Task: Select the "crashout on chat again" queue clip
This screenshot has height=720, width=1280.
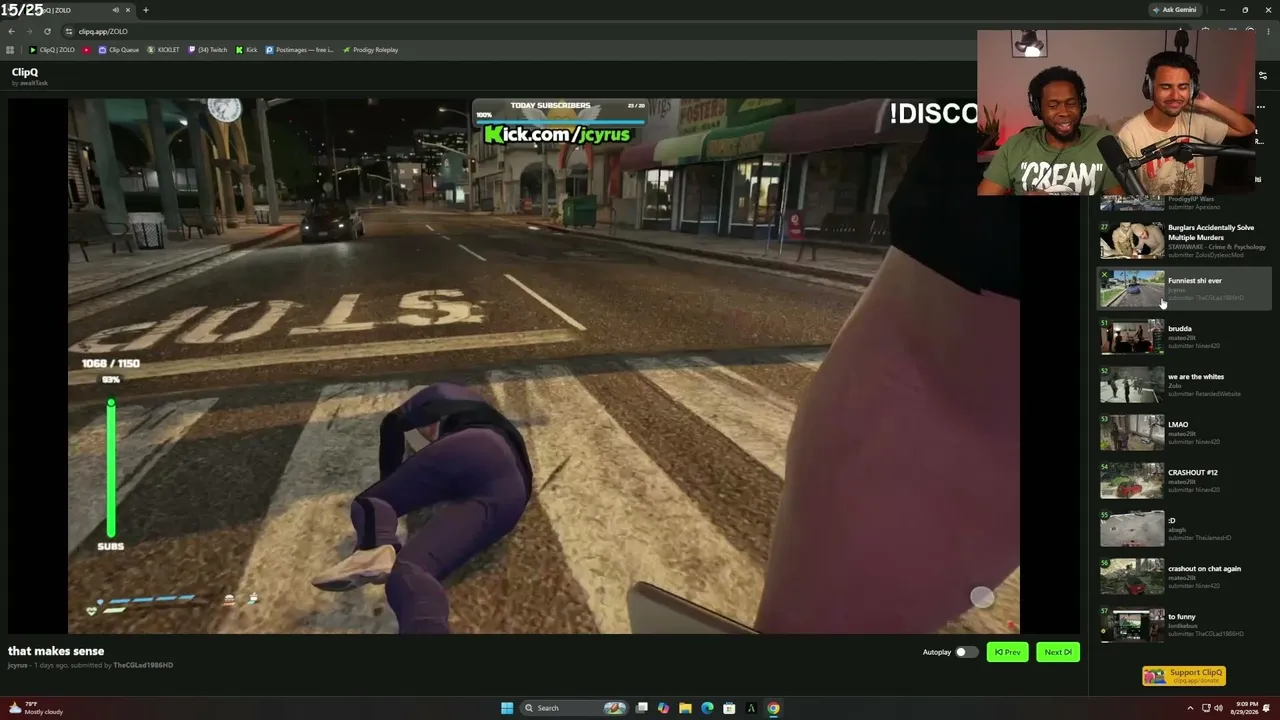Action: tap(1185, 576)
